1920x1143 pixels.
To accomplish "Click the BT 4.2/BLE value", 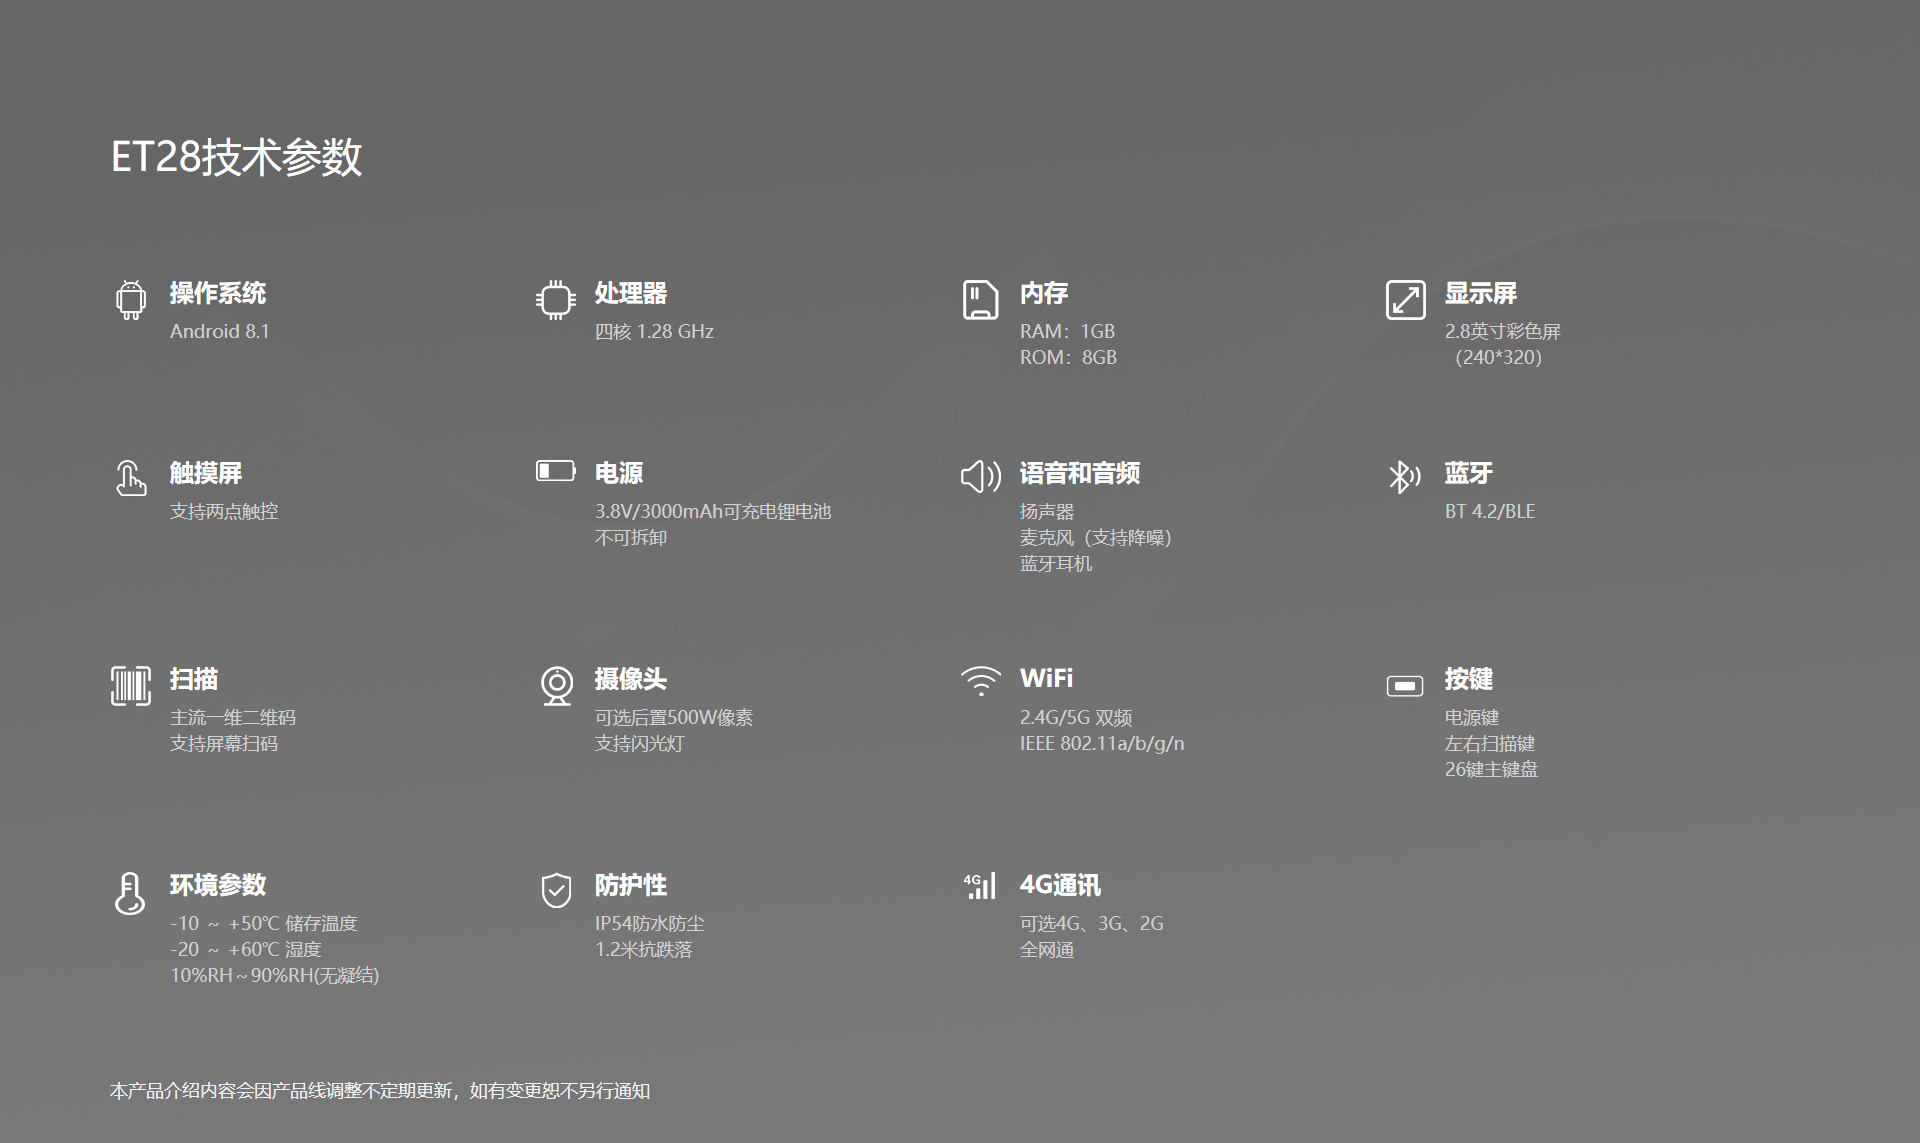I will 1490,511.
